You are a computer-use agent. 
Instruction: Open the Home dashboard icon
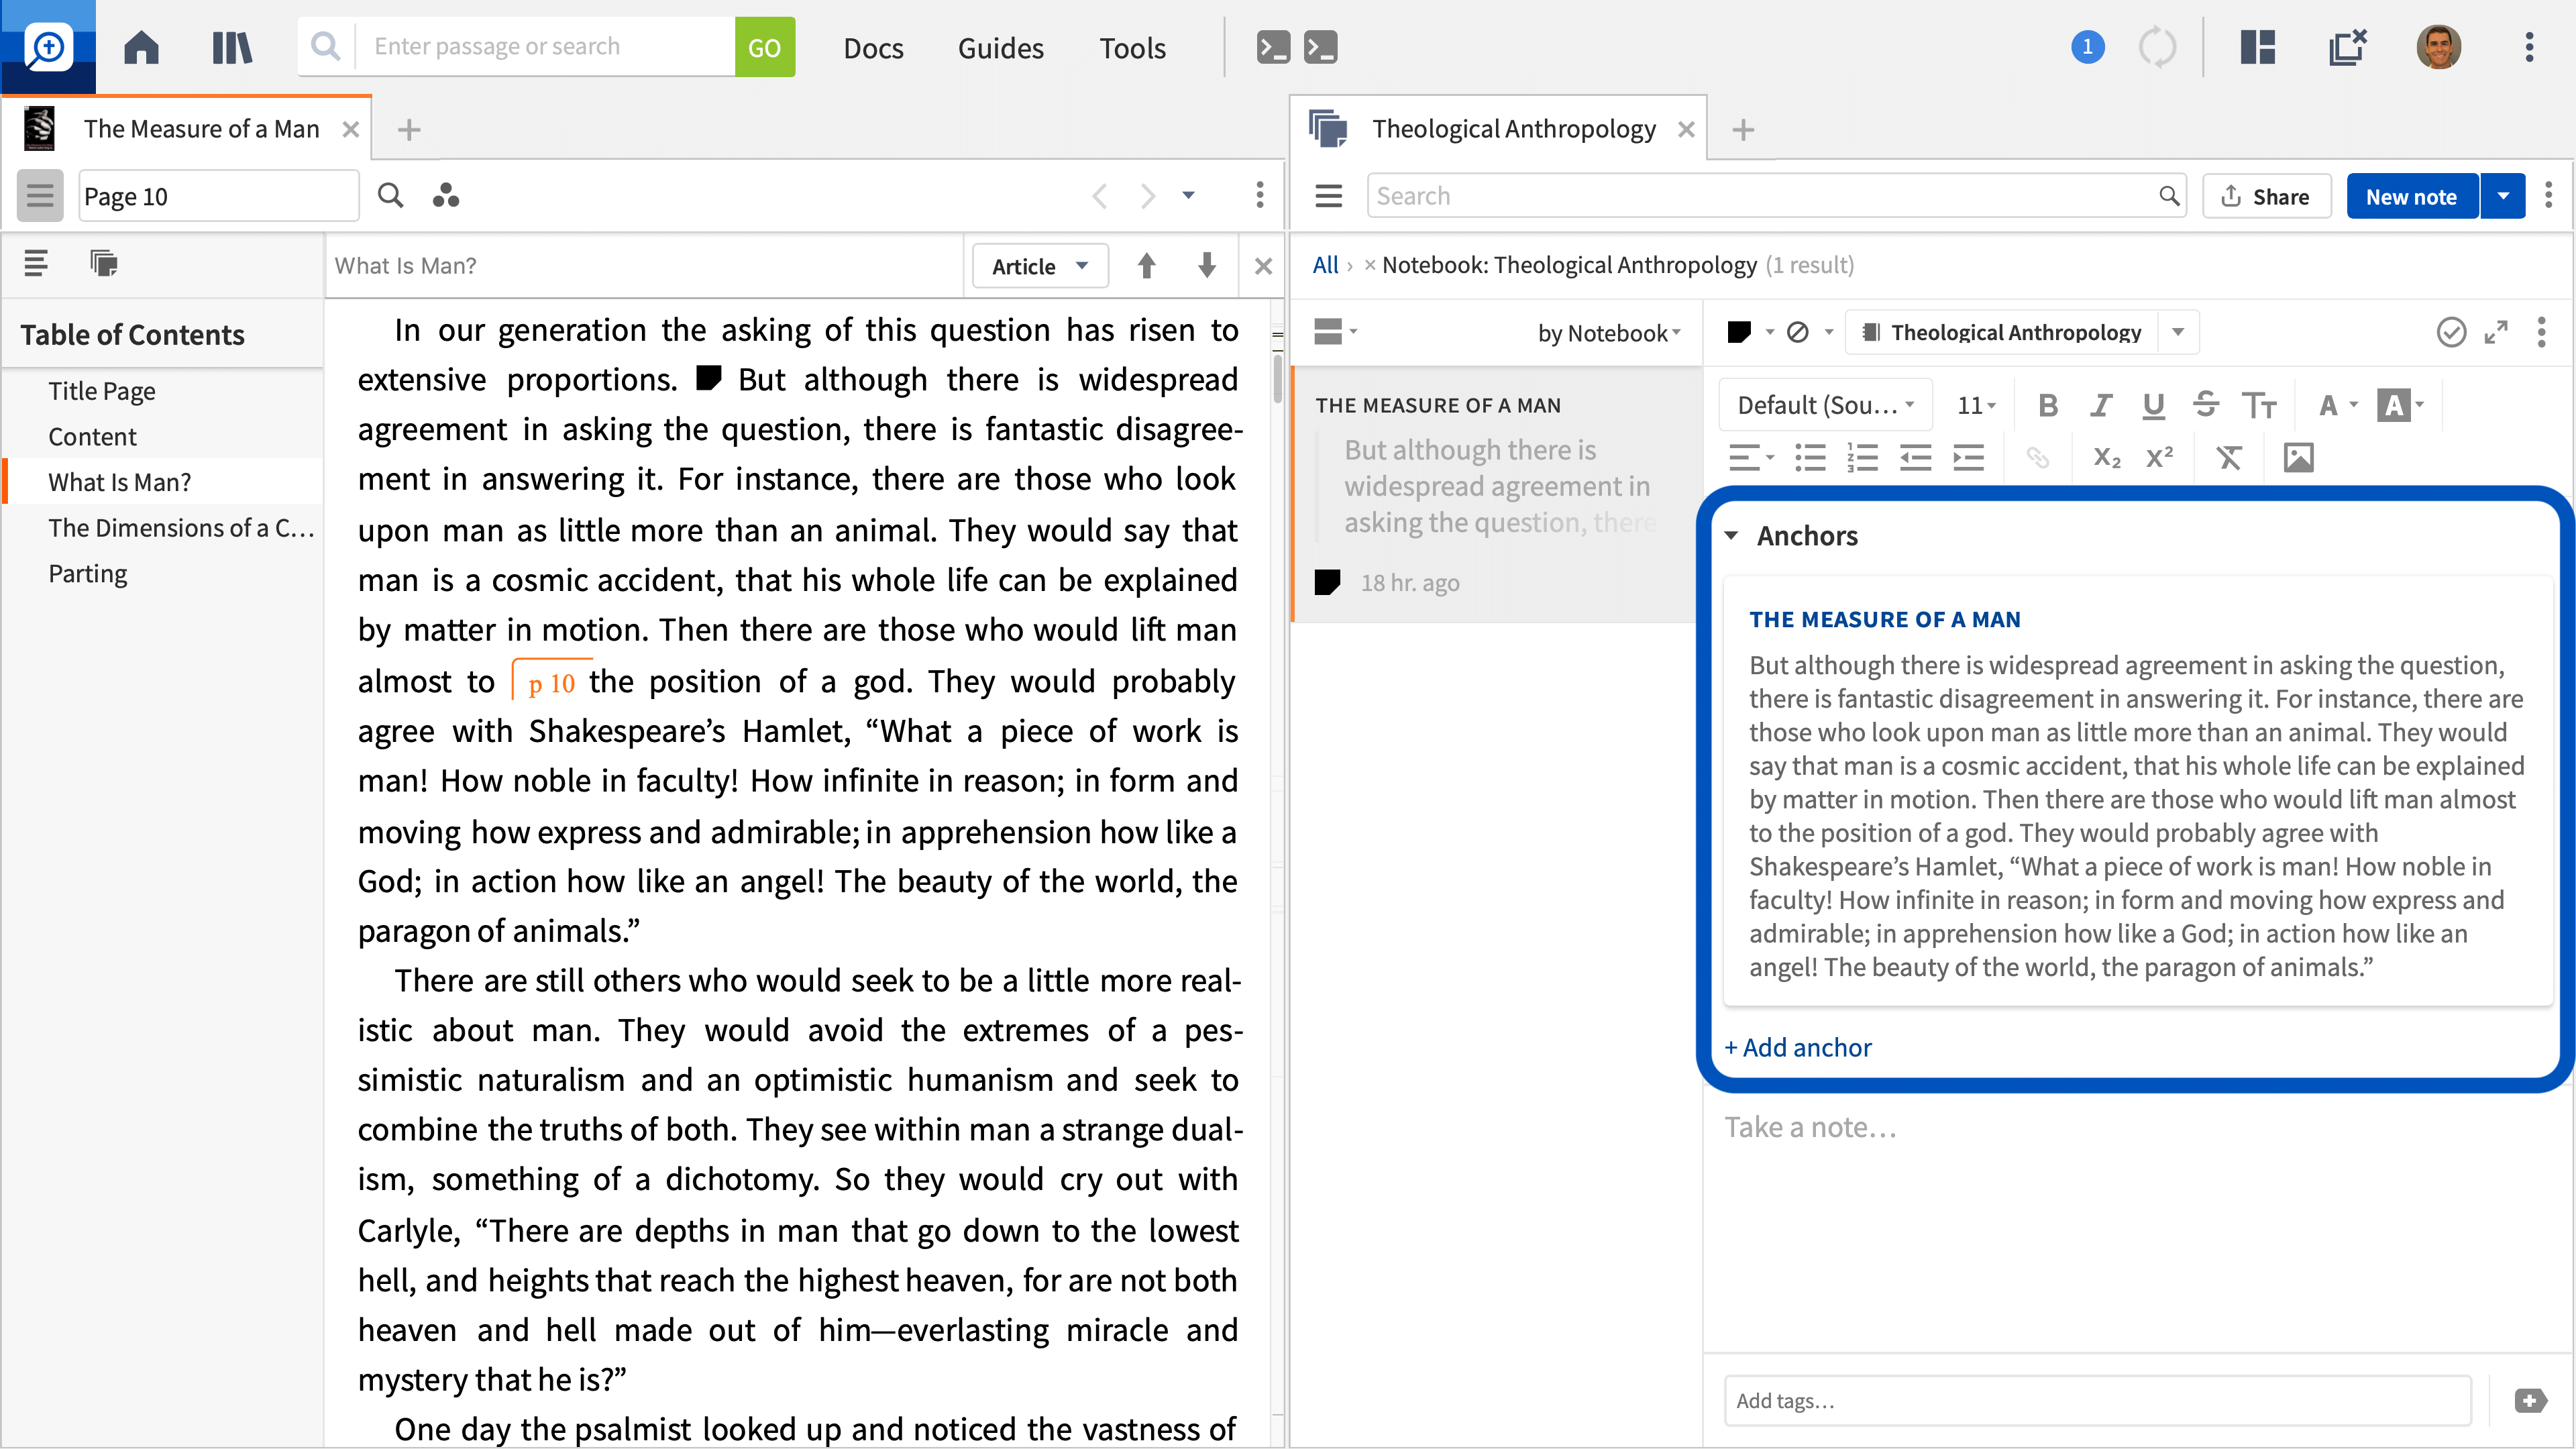tap(141, 47)
